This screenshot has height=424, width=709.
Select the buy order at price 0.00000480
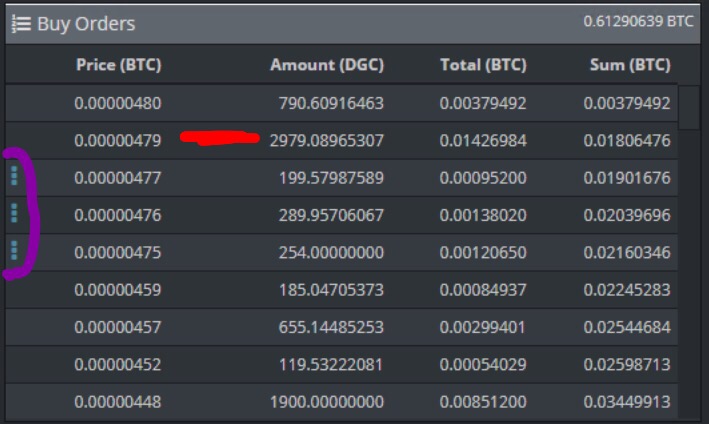point(341,103)
